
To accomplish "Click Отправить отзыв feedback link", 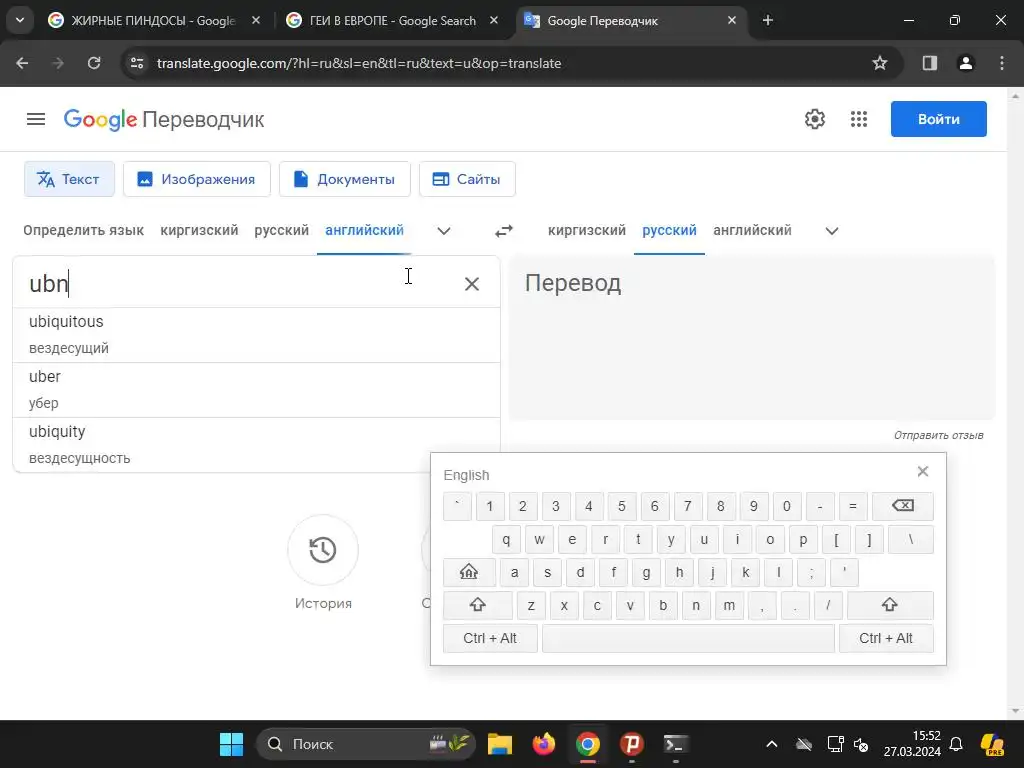I will point(938,436).
